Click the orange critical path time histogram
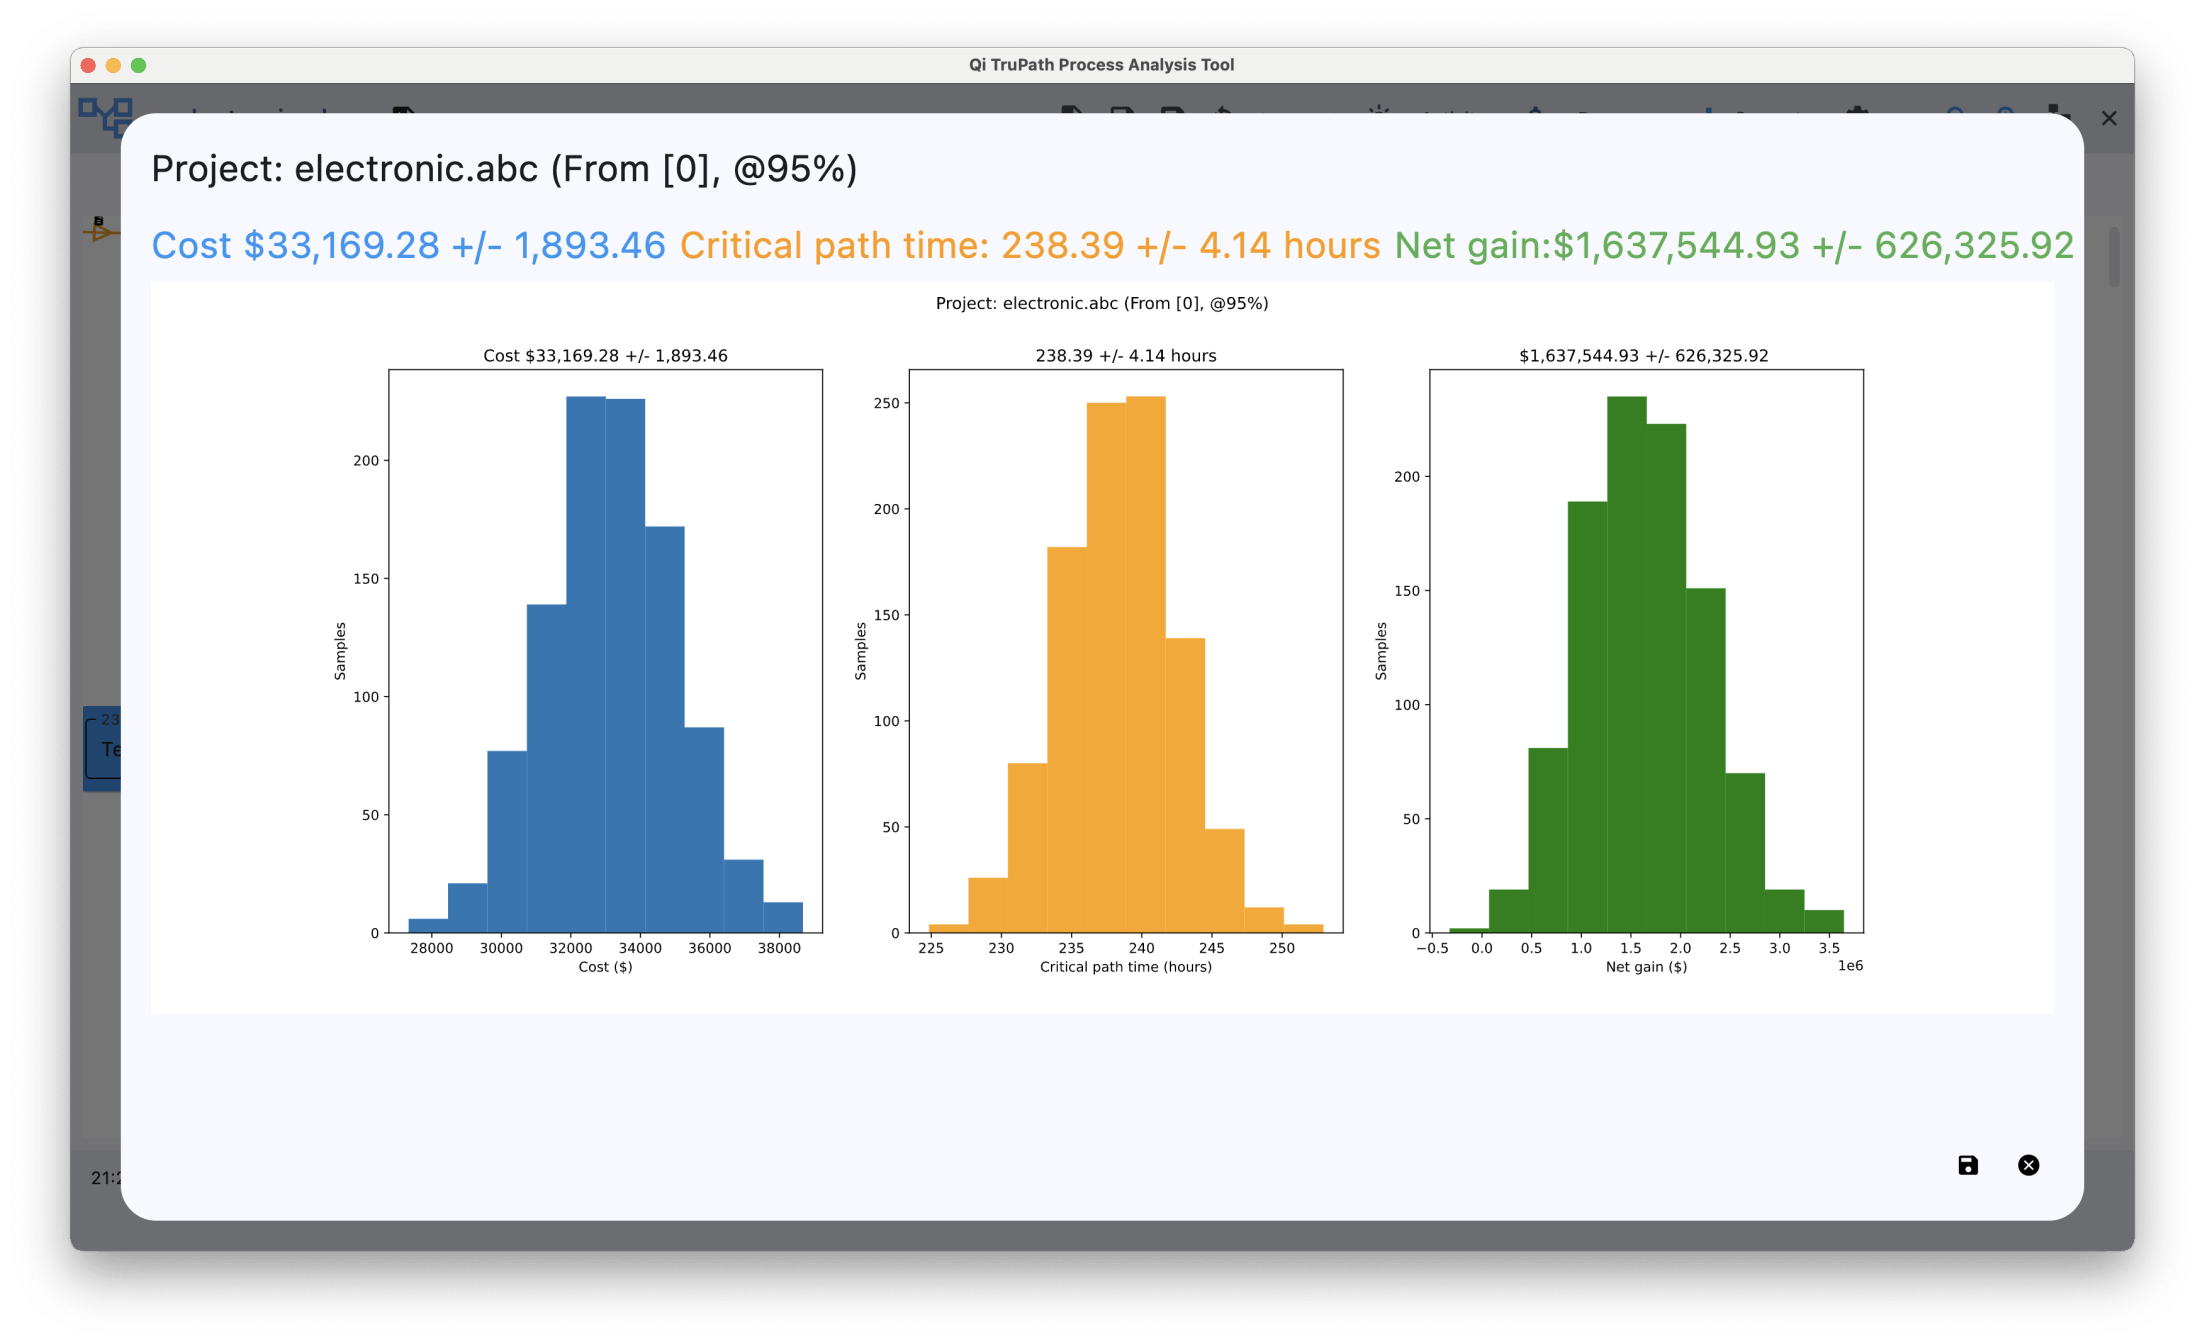 pos(1125,650)
